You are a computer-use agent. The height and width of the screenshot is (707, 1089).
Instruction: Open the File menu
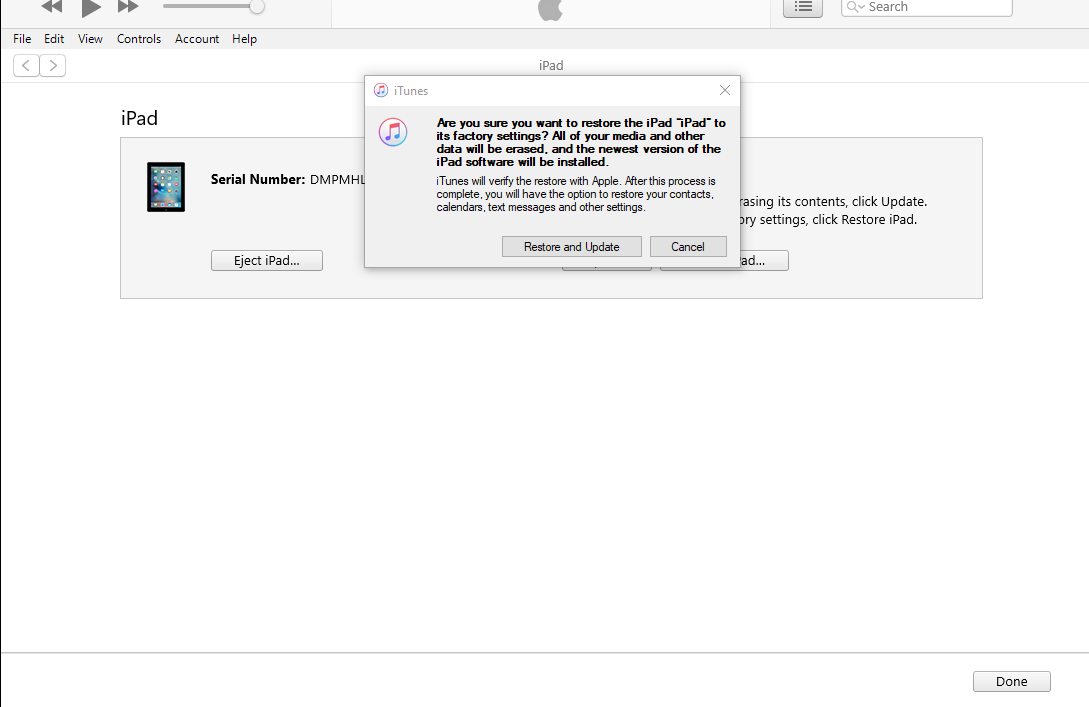coord(21,39)
